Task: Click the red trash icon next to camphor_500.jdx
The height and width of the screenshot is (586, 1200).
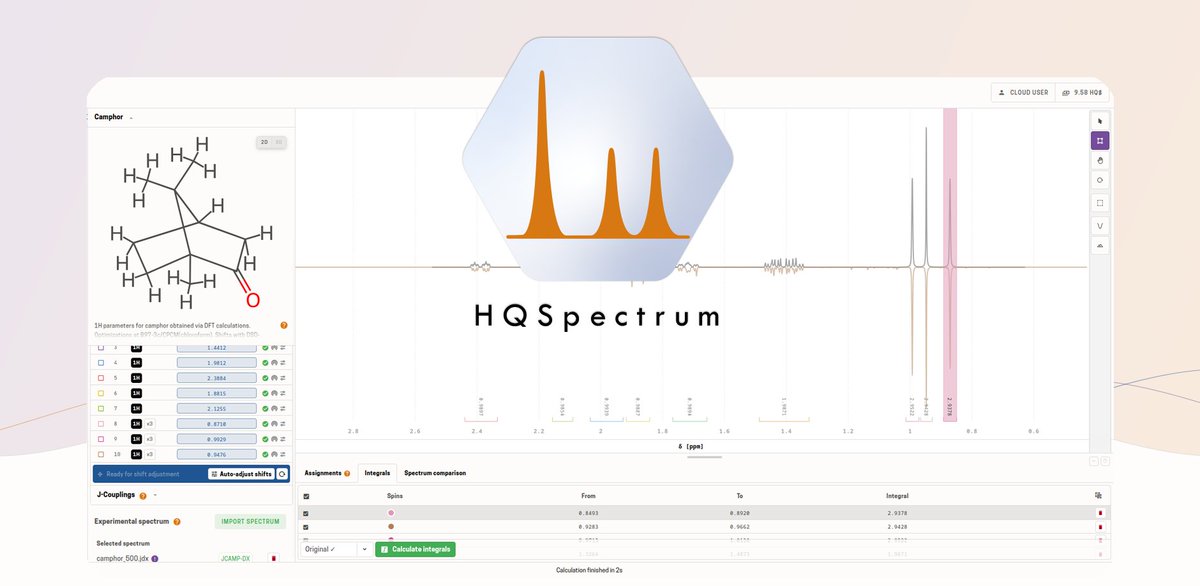Action: click(273, 559)
